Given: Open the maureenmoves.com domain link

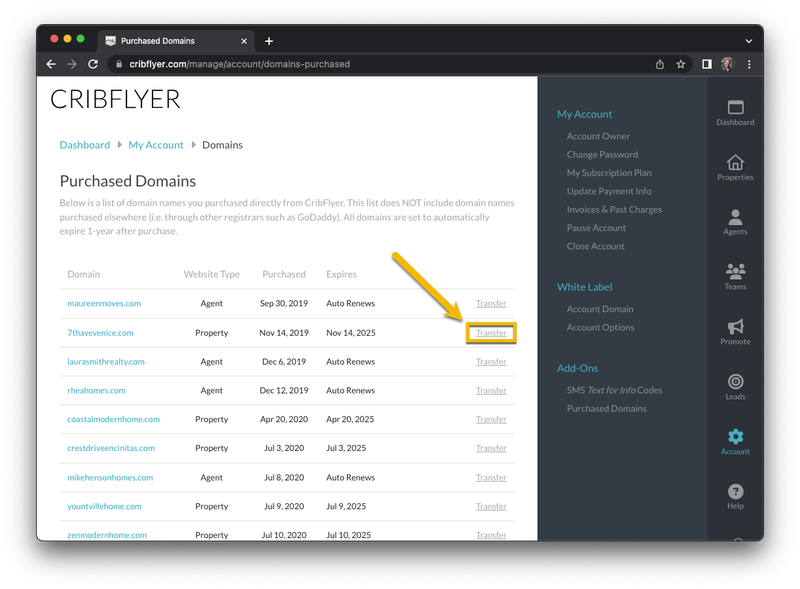Looking at the screenshot, I should (x=104, y=304).
